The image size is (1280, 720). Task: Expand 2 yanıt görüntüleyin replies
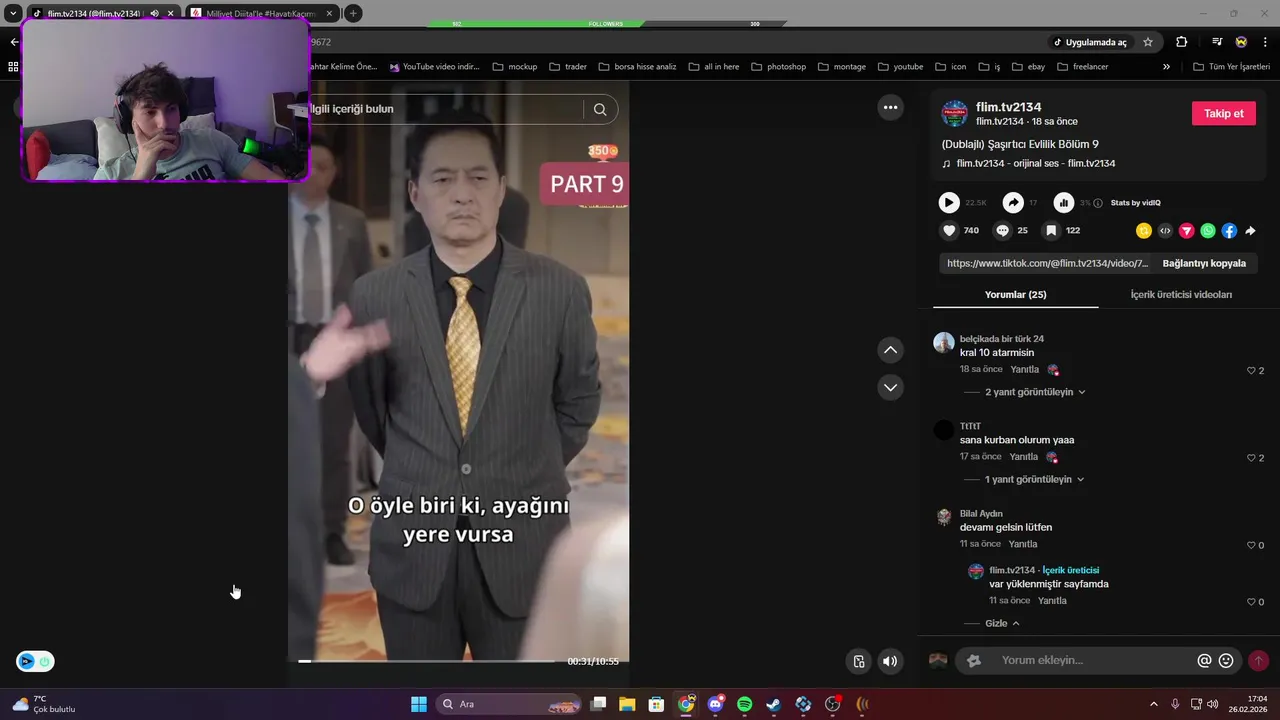1035,392
